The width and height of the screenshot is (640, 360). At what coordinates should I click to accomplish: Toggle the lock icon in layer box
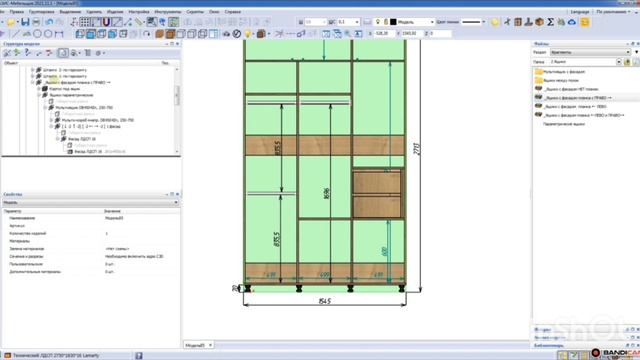pyautogui.click(x=386, y=22)
